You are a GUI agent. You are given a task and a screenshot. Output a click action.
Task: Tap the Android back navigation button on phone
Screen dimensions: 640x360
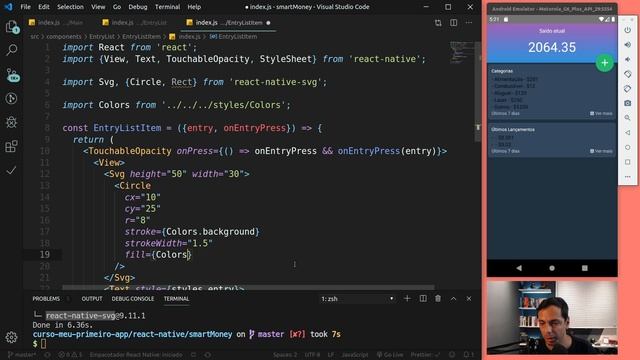pyautogui.click(x=519, y=268)
